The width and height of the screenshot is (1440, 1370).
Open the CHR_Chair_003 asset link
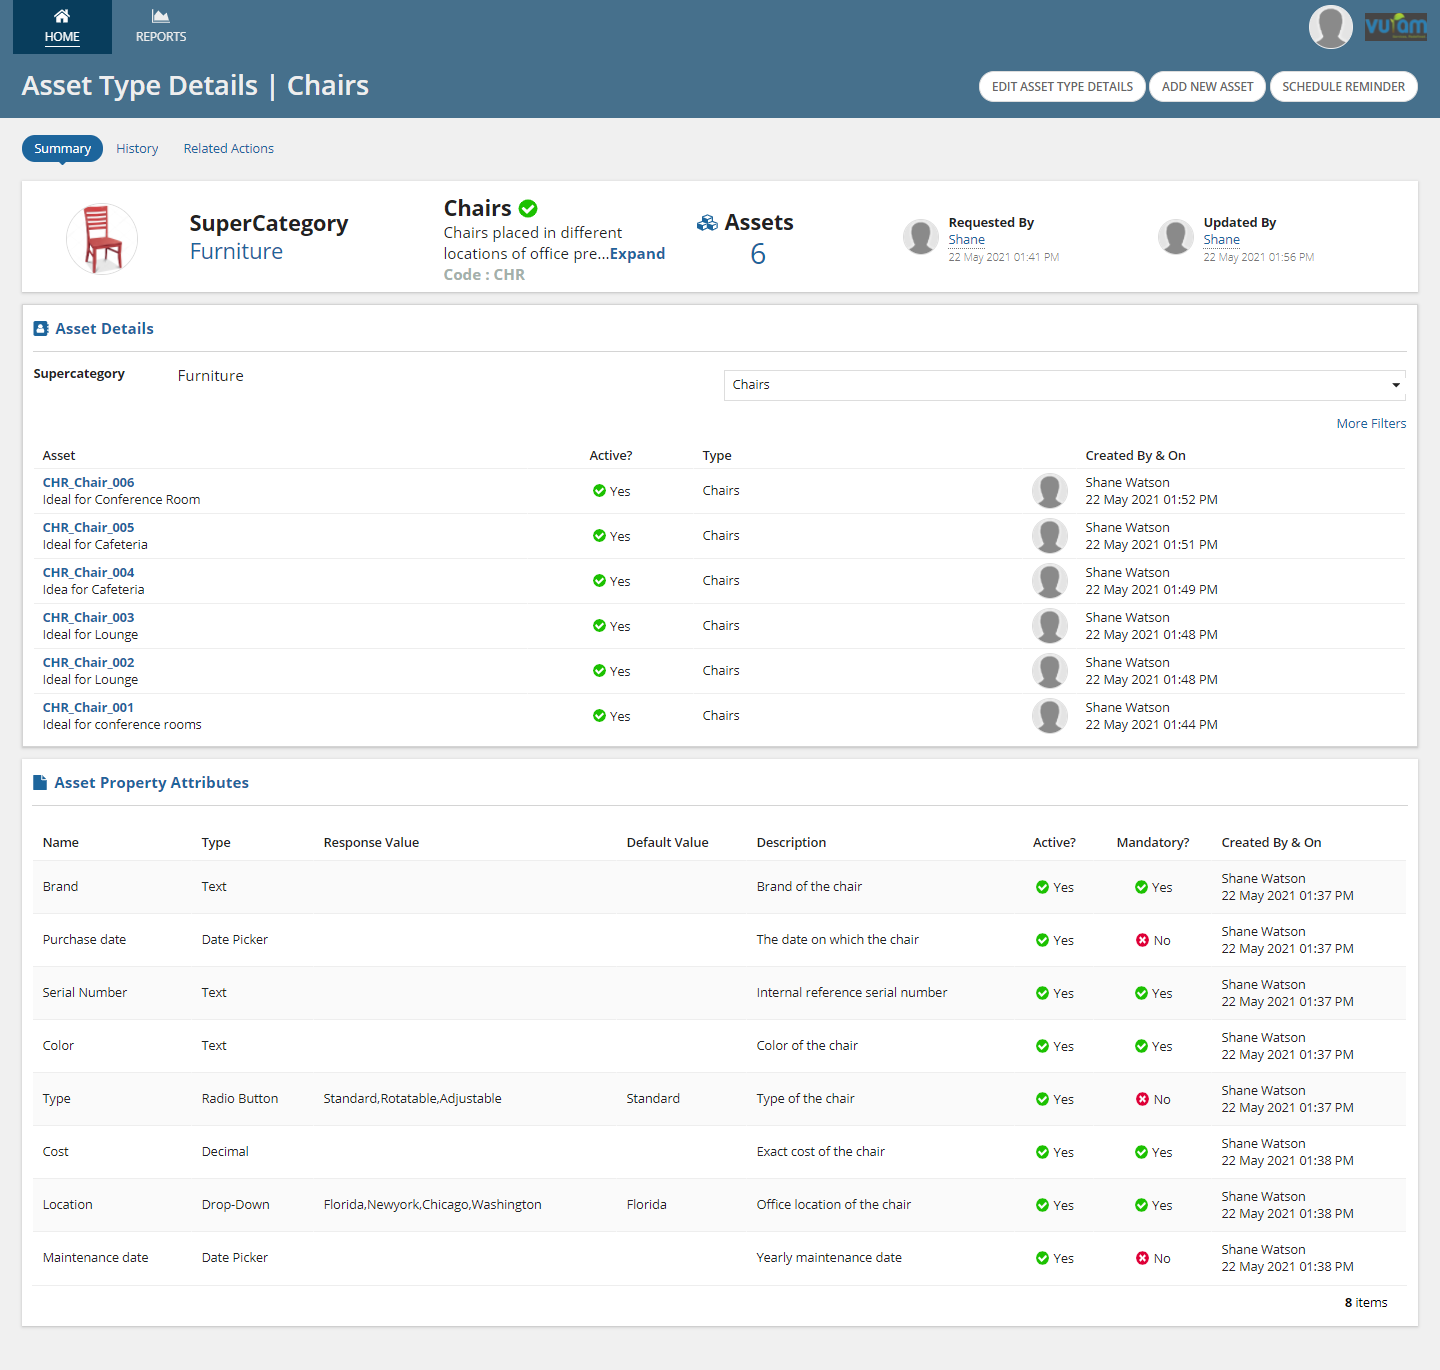click(x=88, y=617)
